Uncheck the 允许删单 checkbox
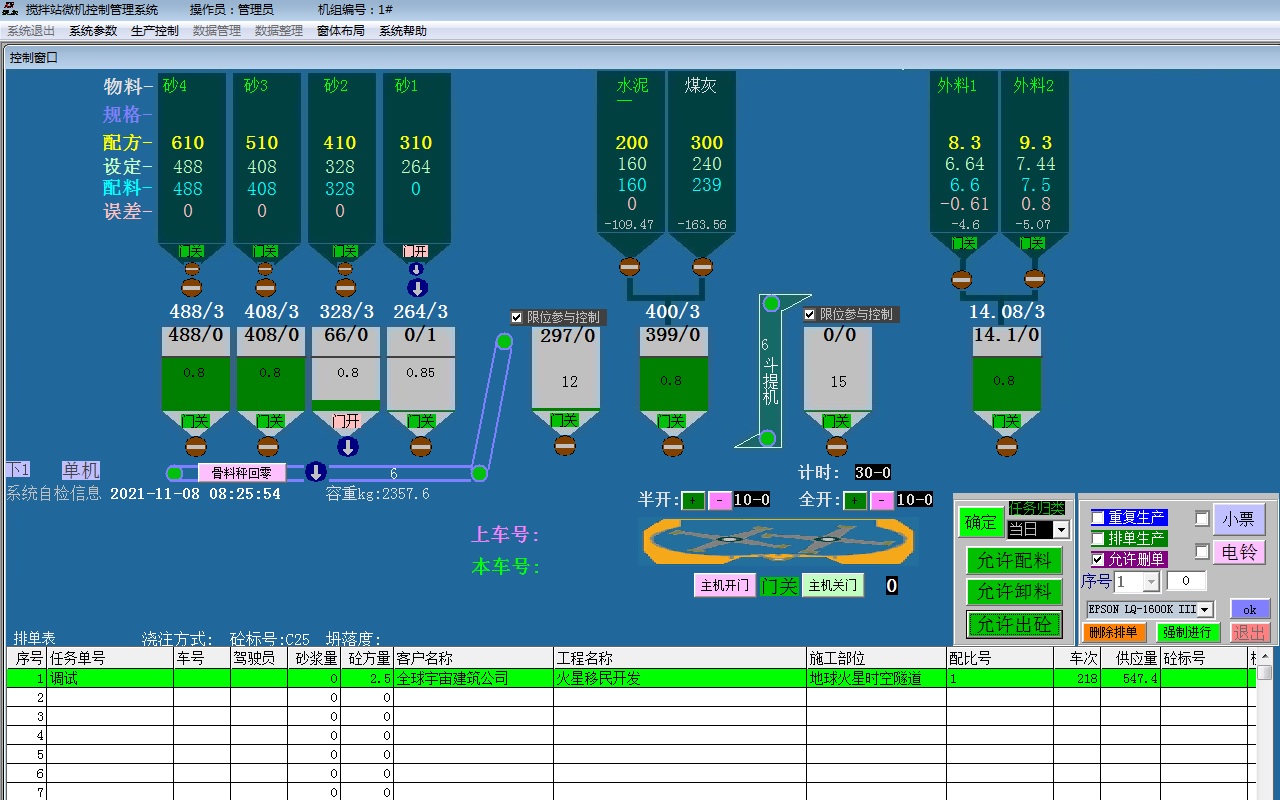Viewport: 1280px width, 800px height. click(x=1098, y=560)
